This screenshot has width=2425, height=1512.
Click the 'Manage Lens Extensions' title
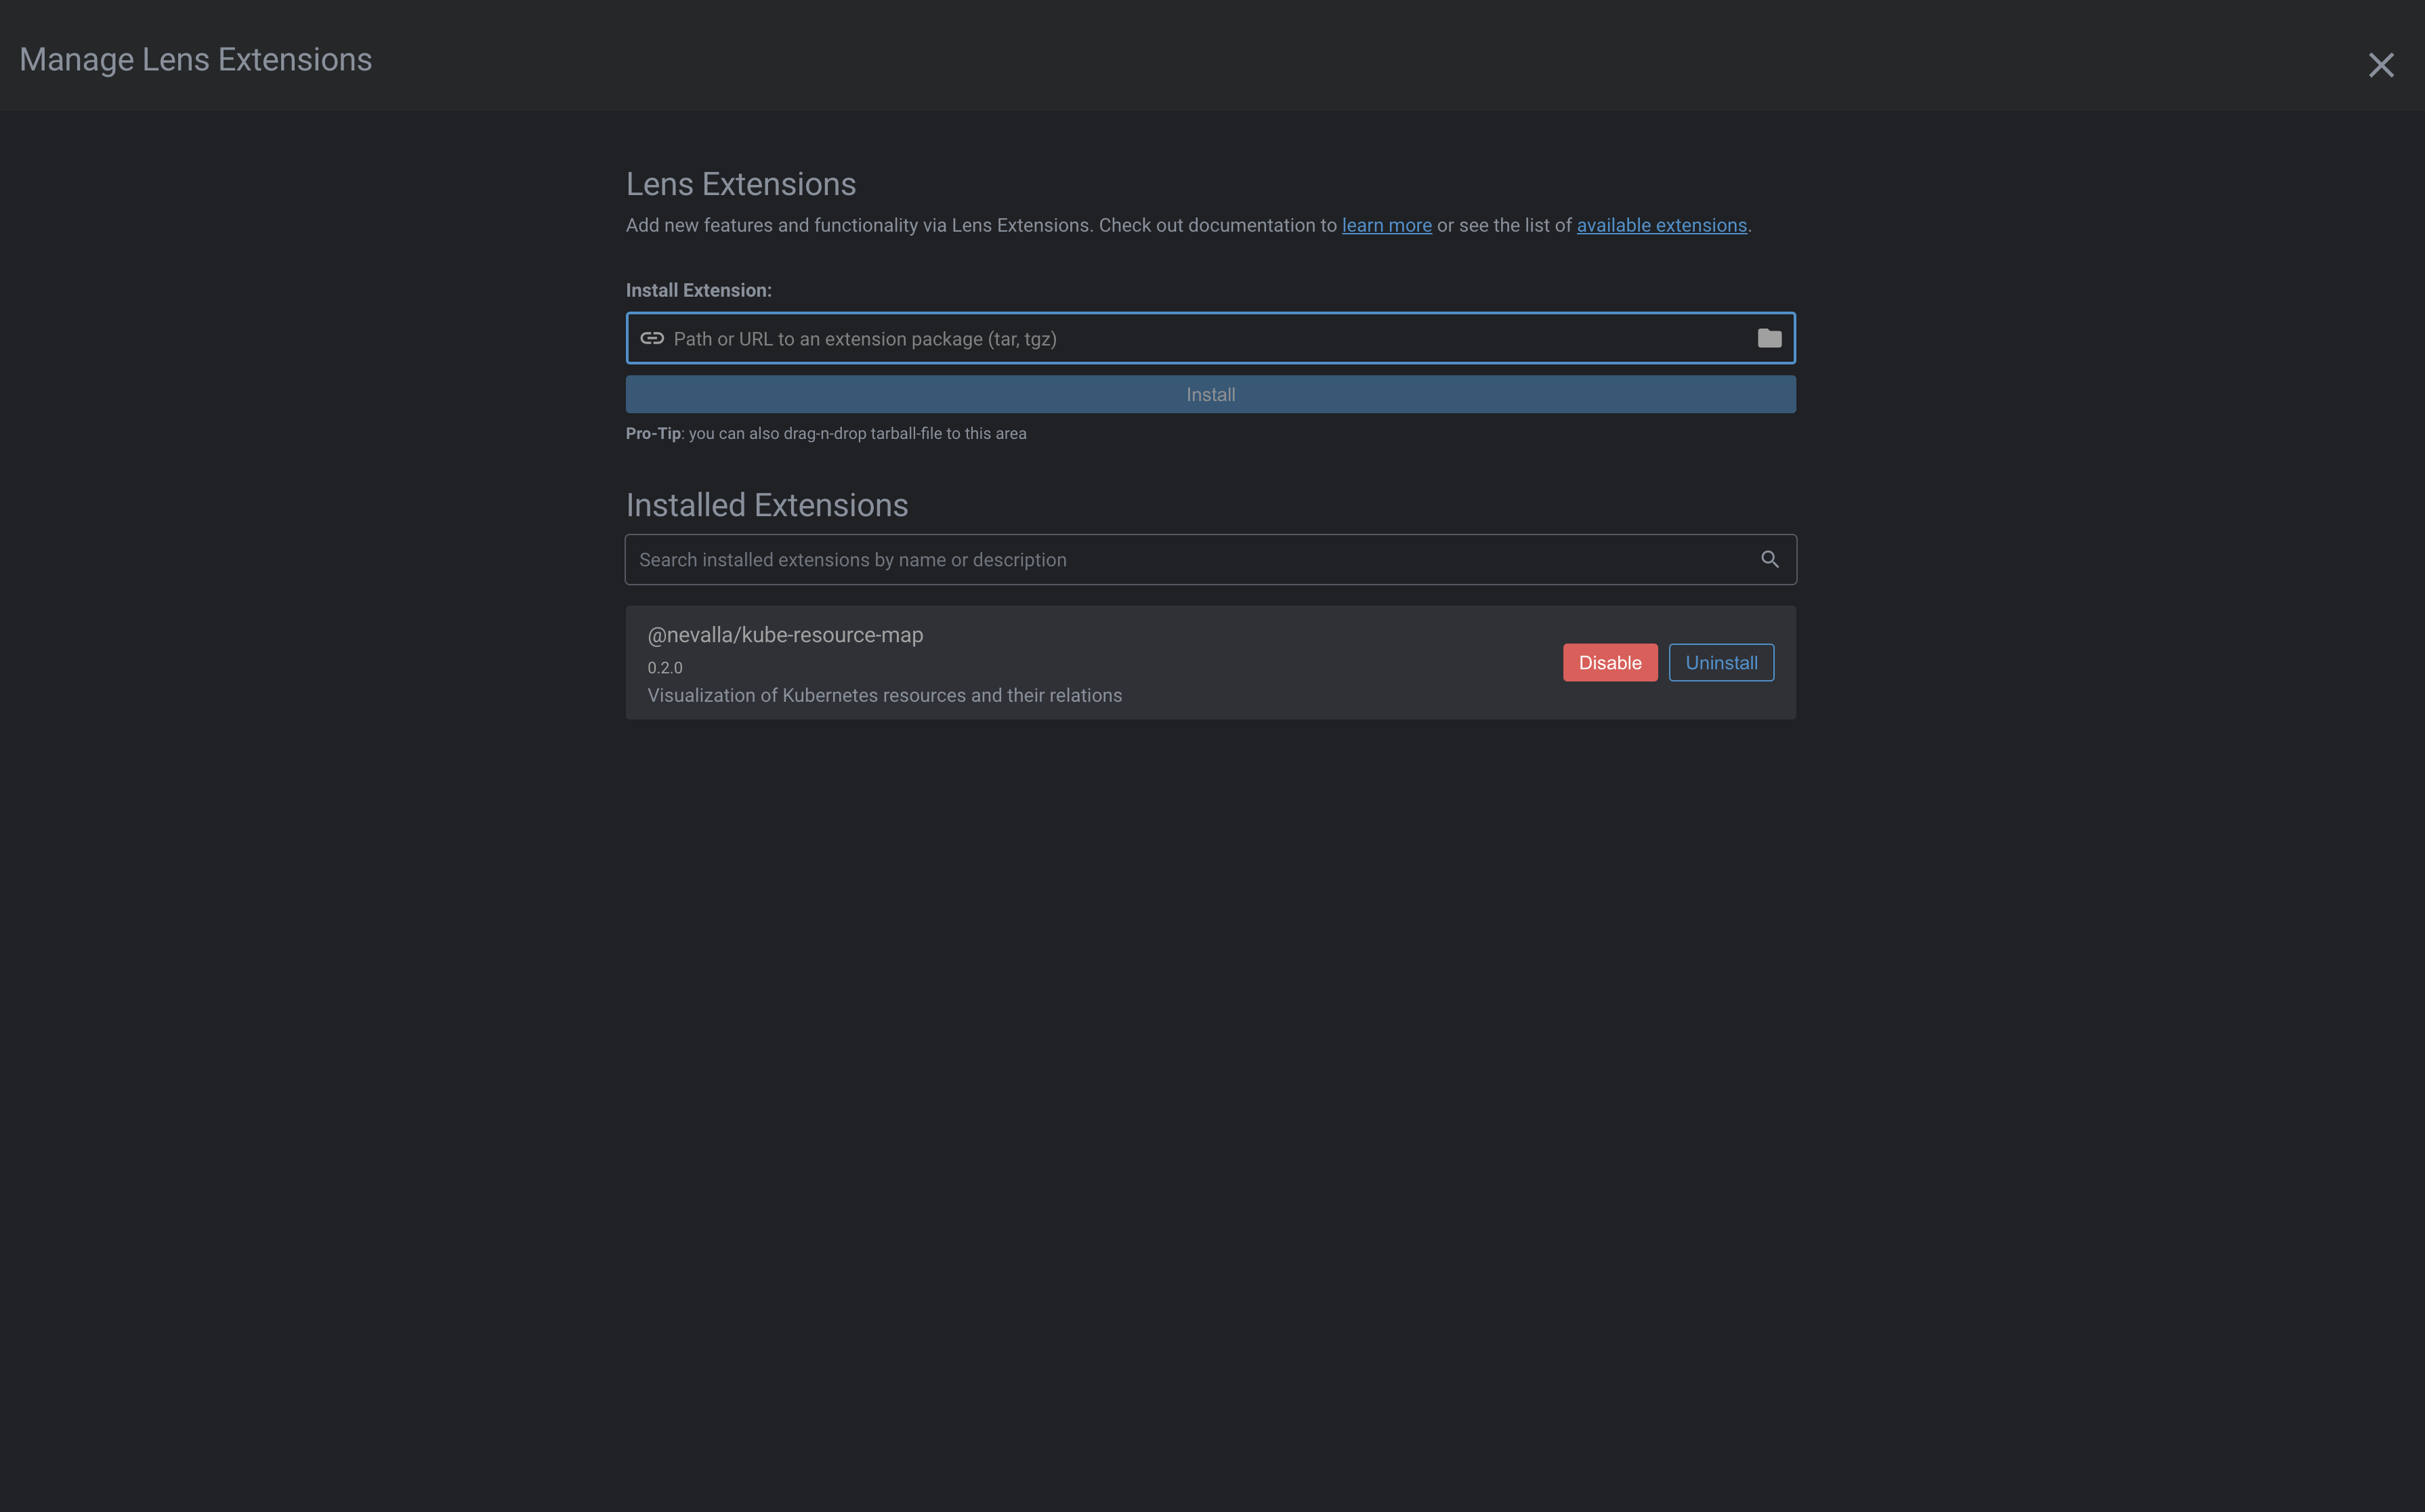[196, 60]
